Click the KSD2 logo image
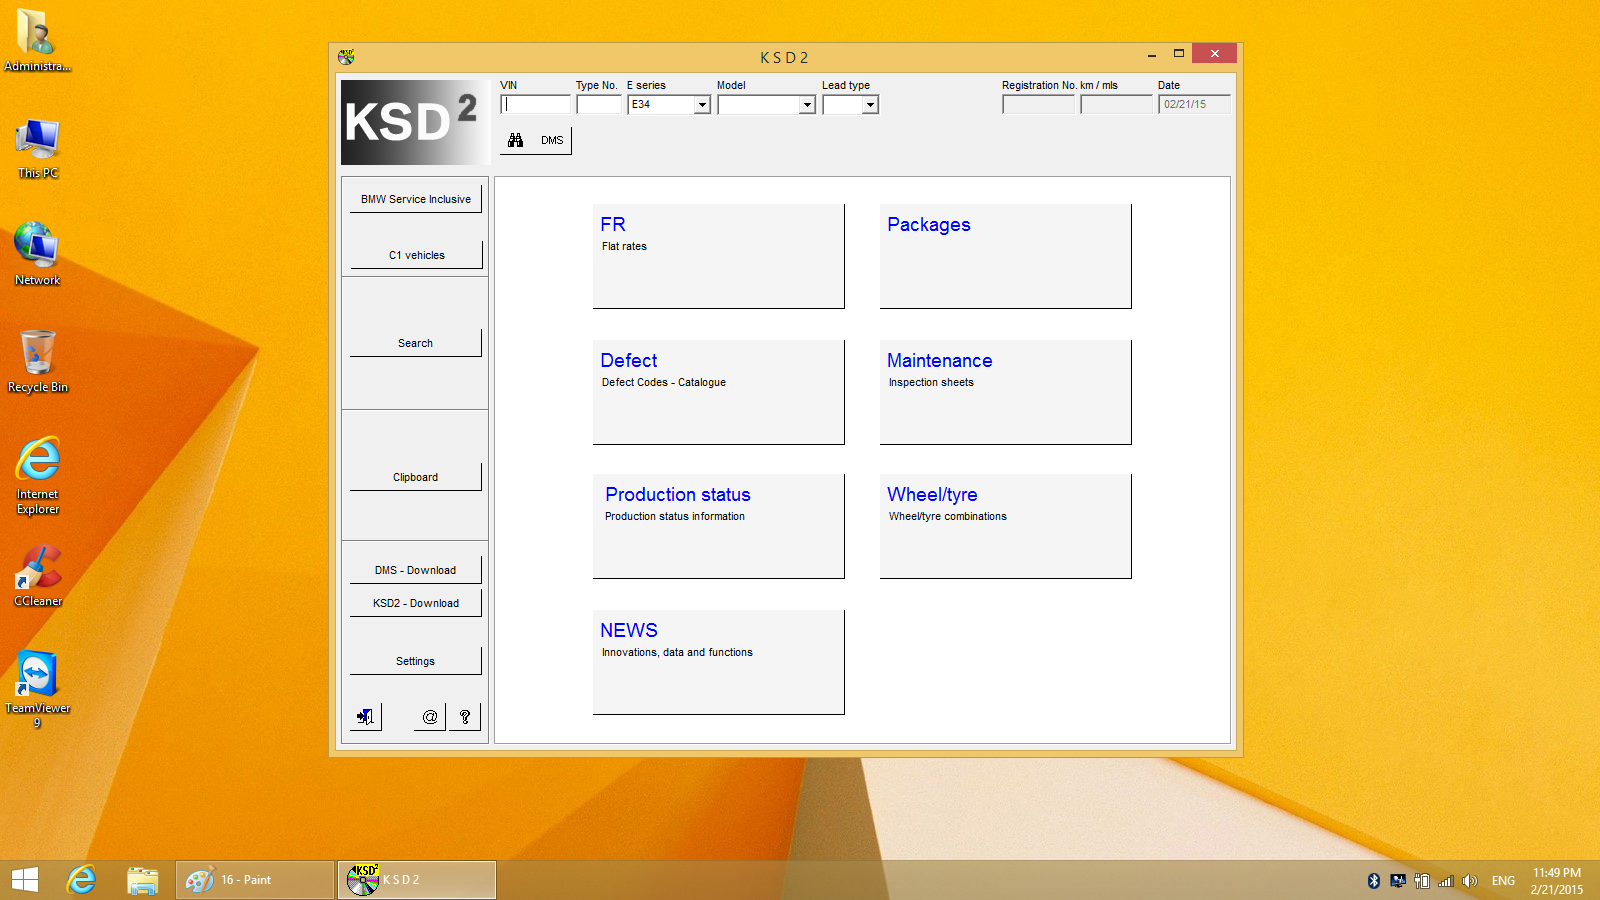 click(415, 122)
